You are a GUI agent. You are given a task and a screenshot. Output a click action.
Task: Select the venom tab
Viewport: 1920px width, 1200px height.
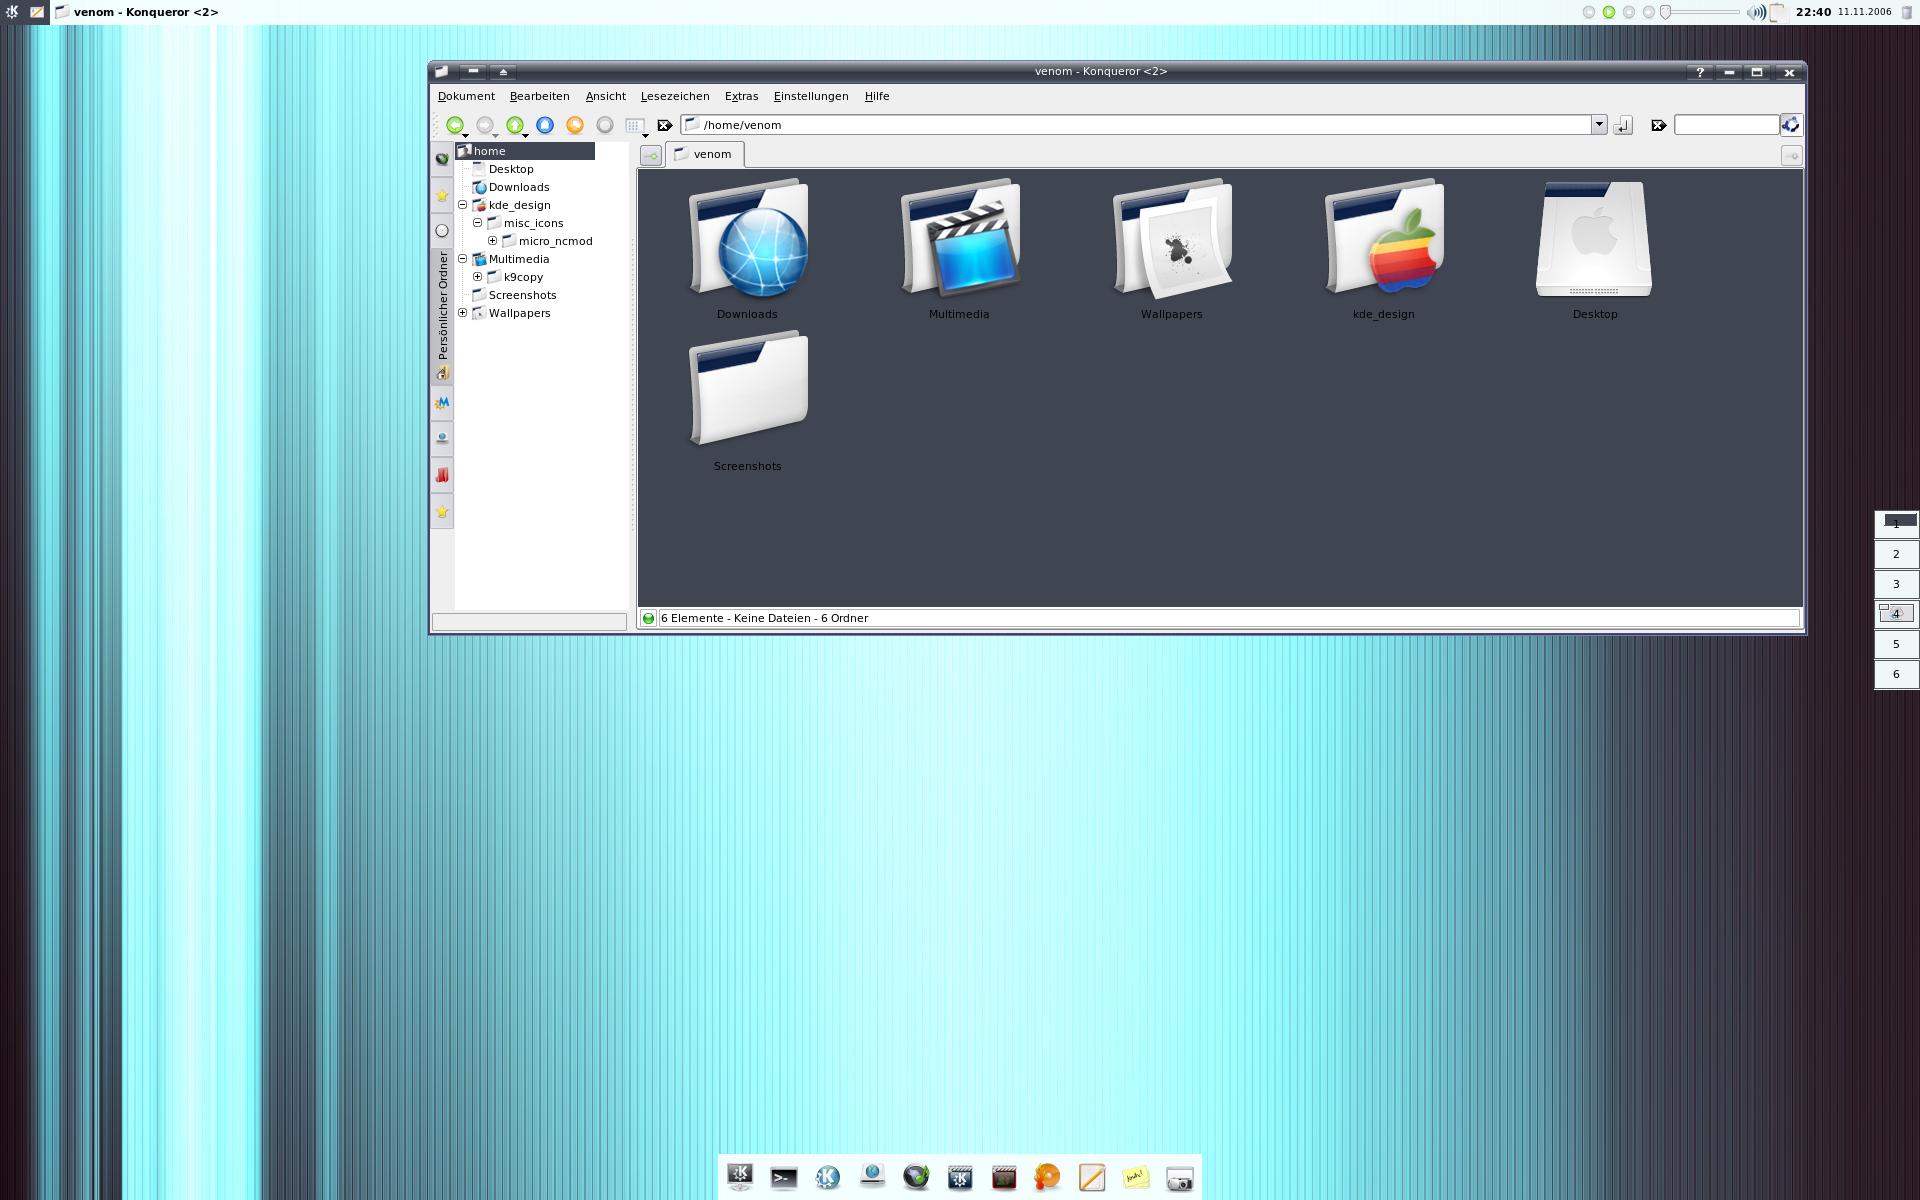pyautogui.click(x=704, y=154)
